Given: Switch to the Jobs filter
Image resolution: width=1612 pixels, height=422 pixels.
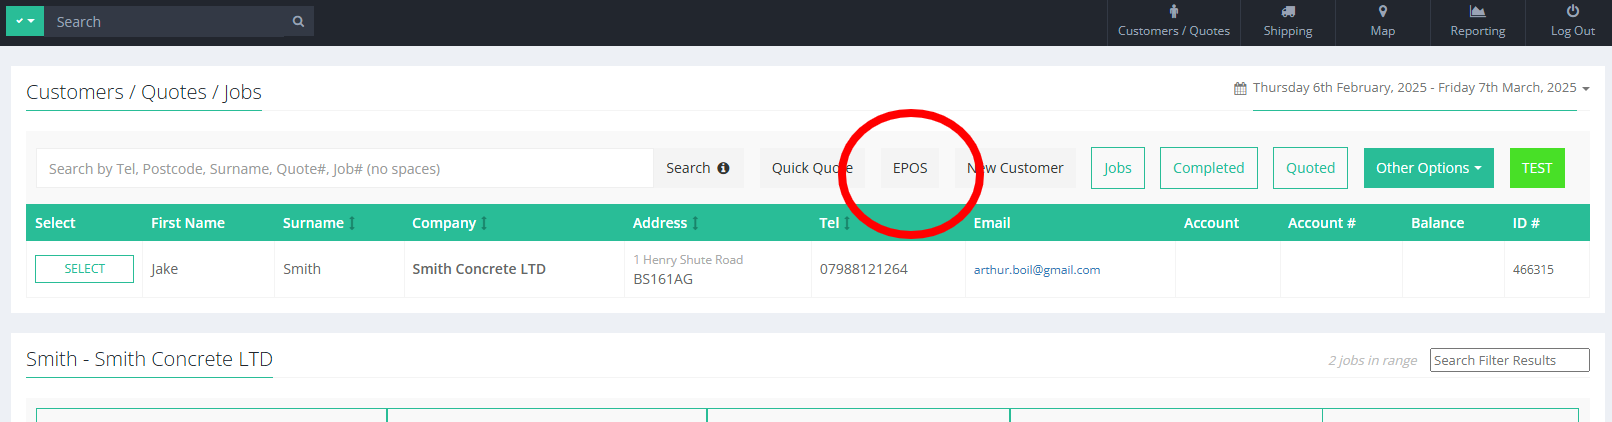Looking at the screenshot, I should [x=1118, y=168].
